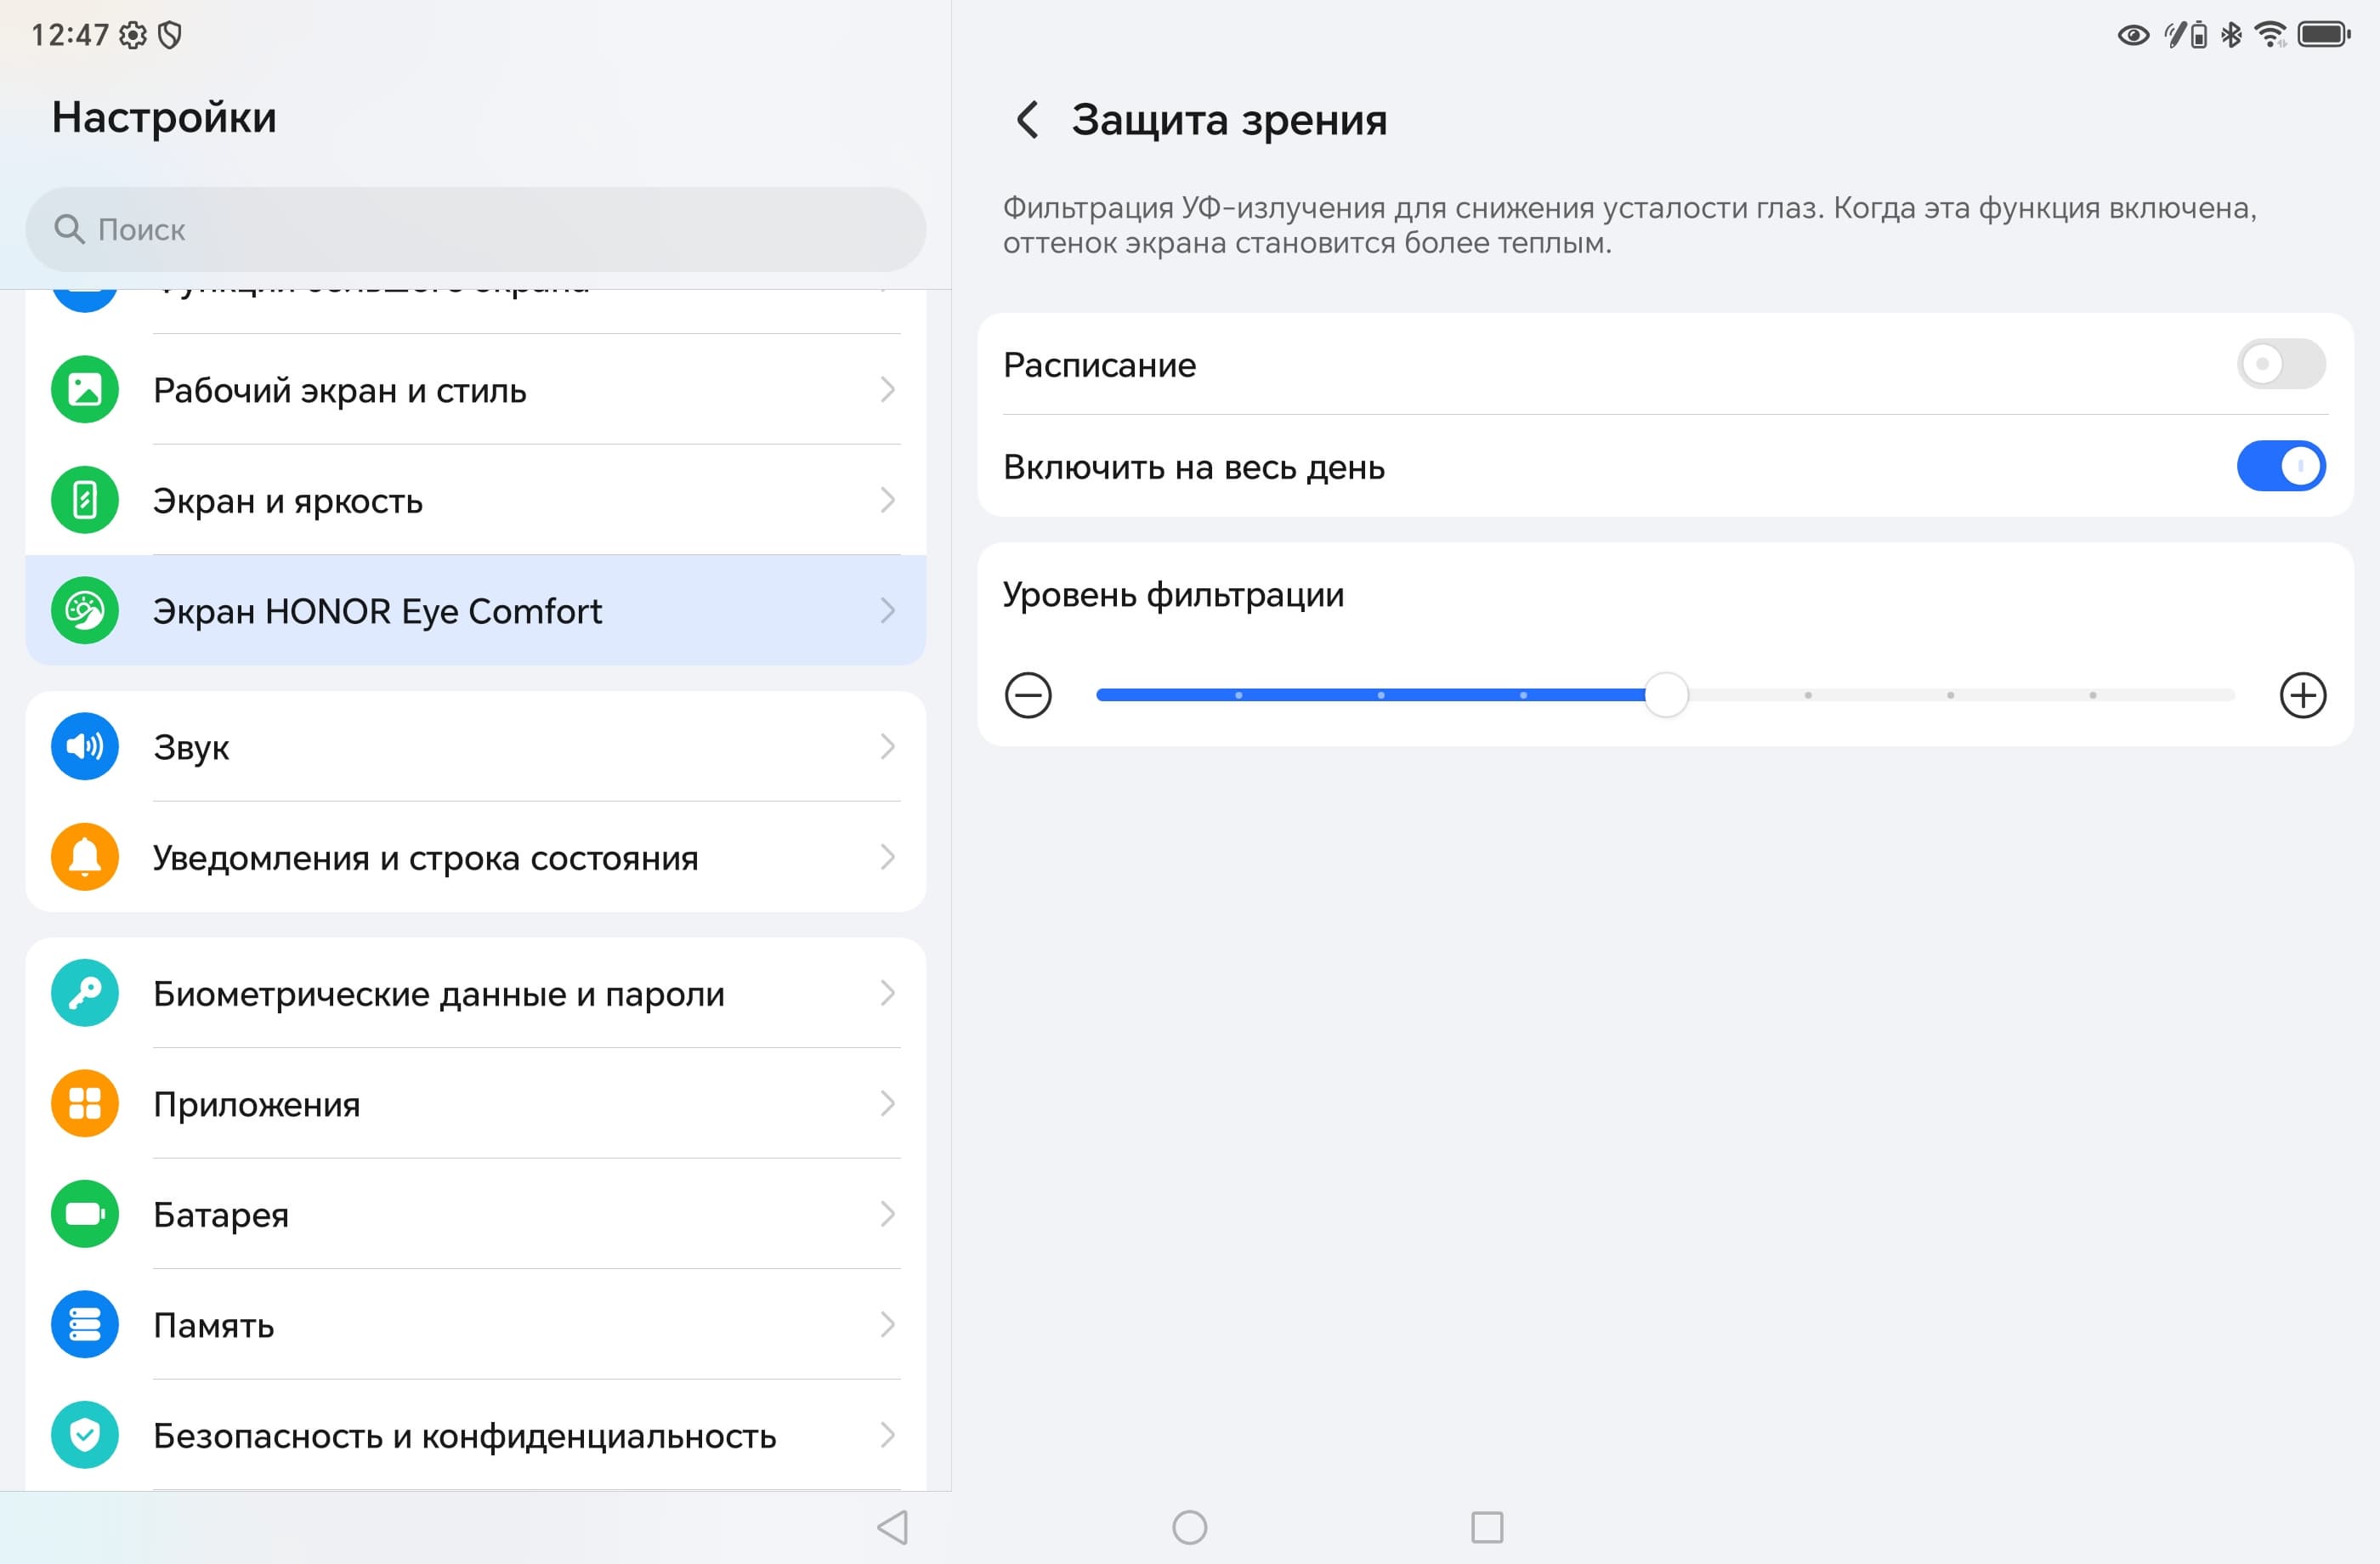Click the Поиск search field
Image resolution: width=2380 pixels, height=1564 pixels.
click(x=475, y=230)
